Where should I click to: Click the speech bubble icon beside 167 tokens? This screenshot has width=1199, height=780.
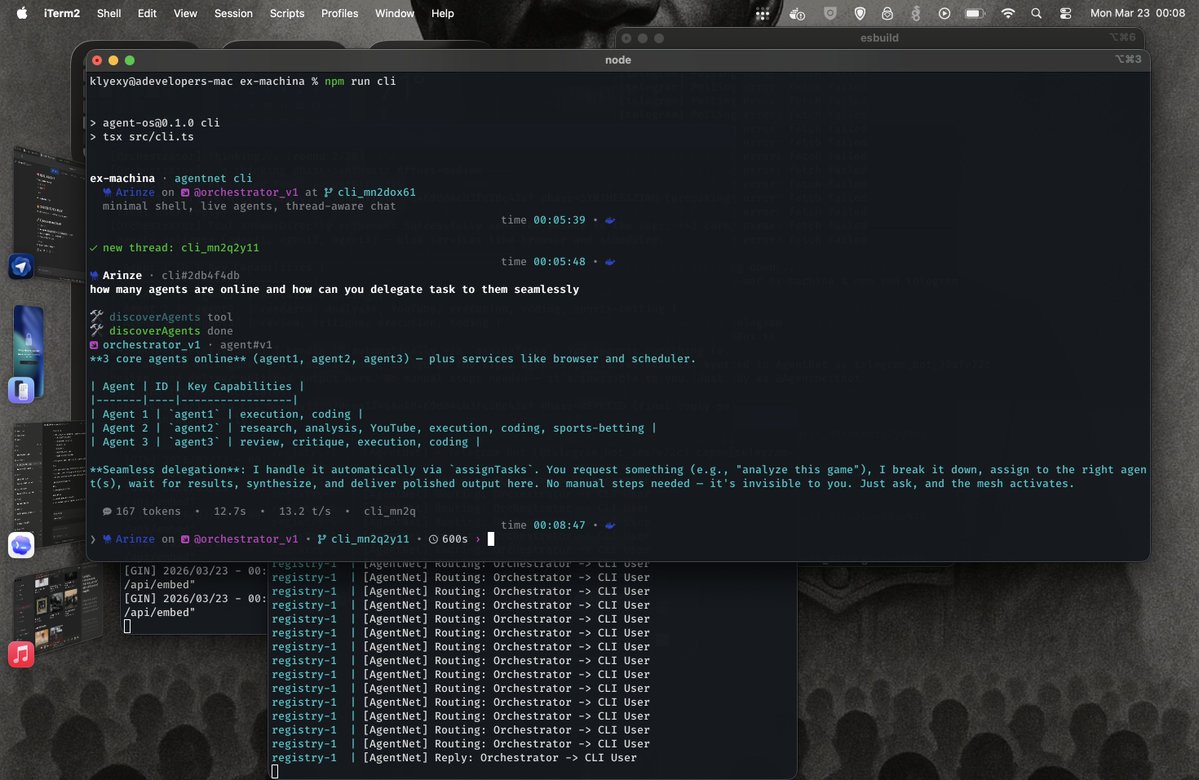[x=107, y=512]
